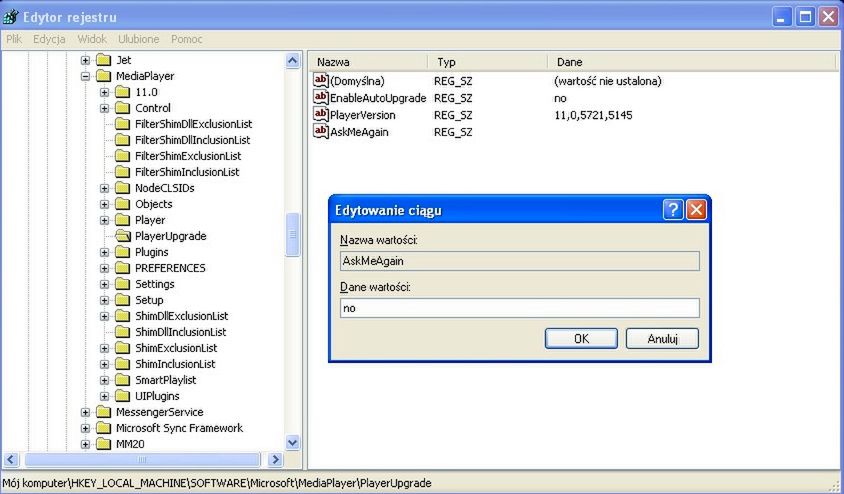This screenshot has width=844, height=494.
Task: Click the PlayerVersion string icon
Action: (321, 115)
